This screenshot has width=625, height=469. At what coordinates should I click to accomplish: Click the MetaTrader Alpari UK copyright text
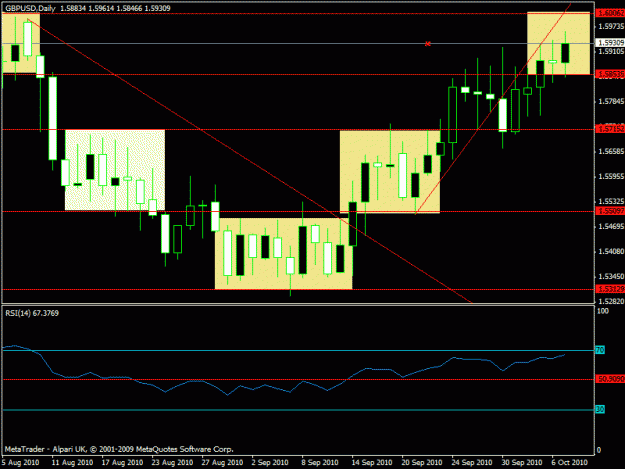tap(119, 449)
